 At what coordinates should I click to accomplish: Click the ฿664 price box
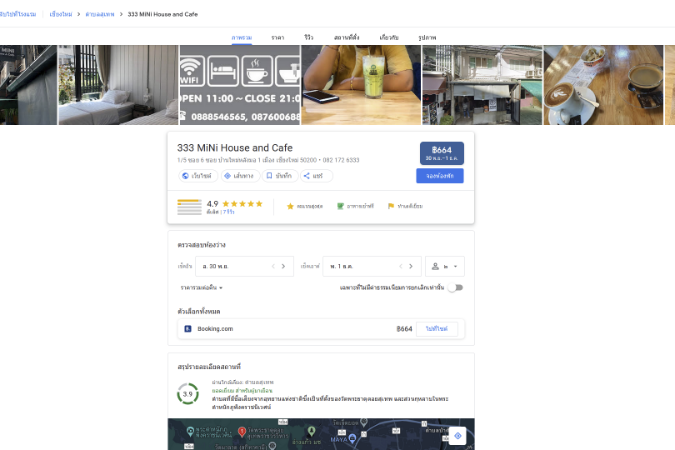tap(442, 153)
